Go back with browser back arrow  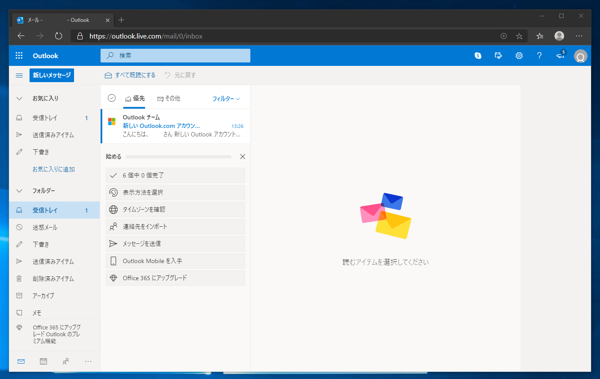[21, 36]
